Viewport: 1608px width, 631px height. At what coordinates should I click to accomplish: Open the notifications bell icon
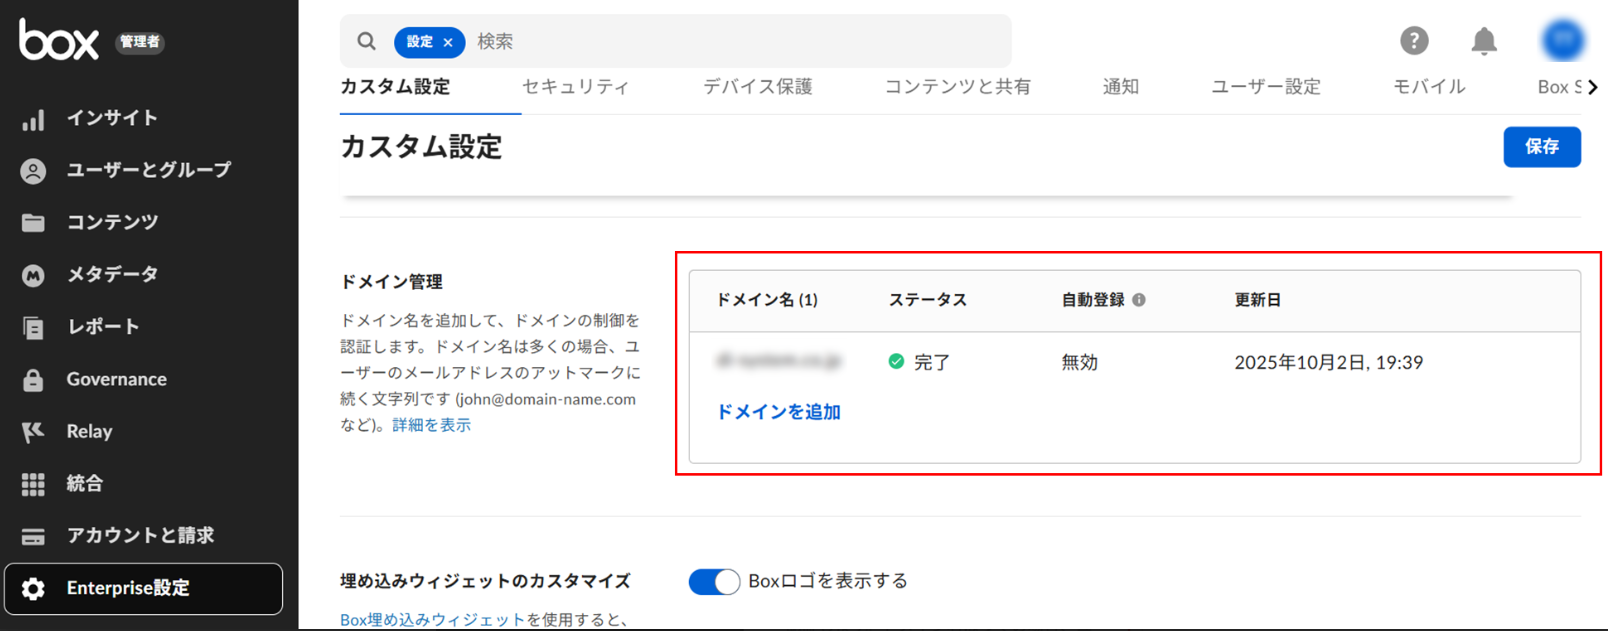click(1484, 41)
